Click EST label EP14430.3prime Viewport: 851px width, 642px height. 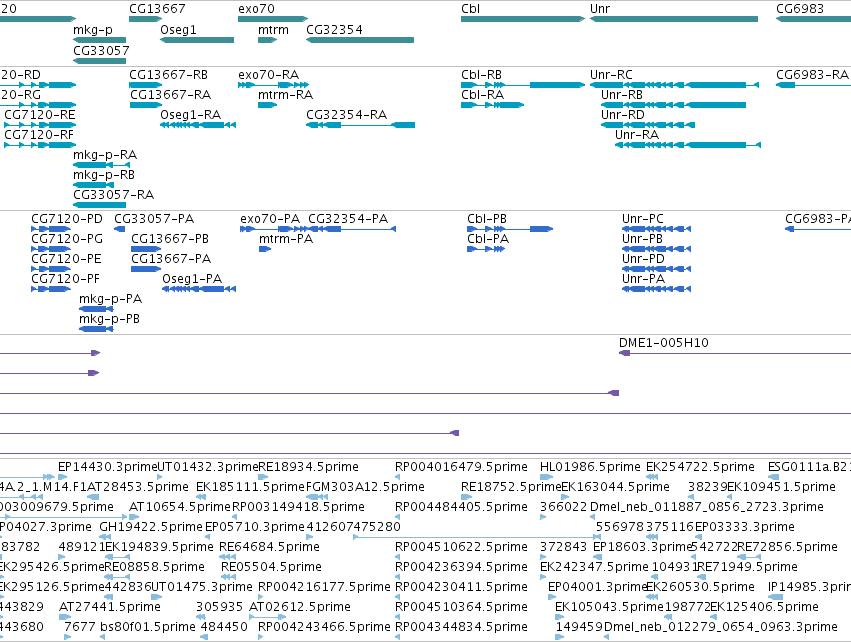coord(107,467)
